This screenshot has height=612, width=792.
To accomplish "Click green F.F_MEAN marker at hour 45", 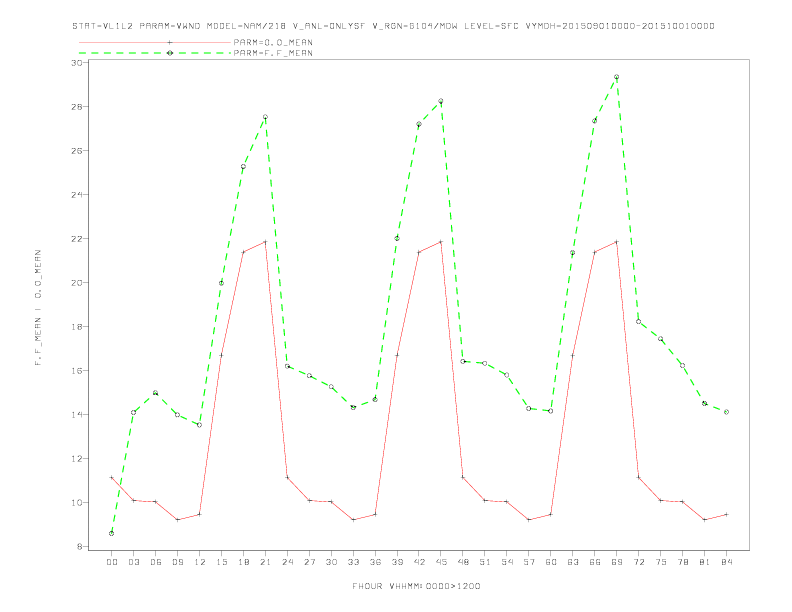I will click(441, 101).
